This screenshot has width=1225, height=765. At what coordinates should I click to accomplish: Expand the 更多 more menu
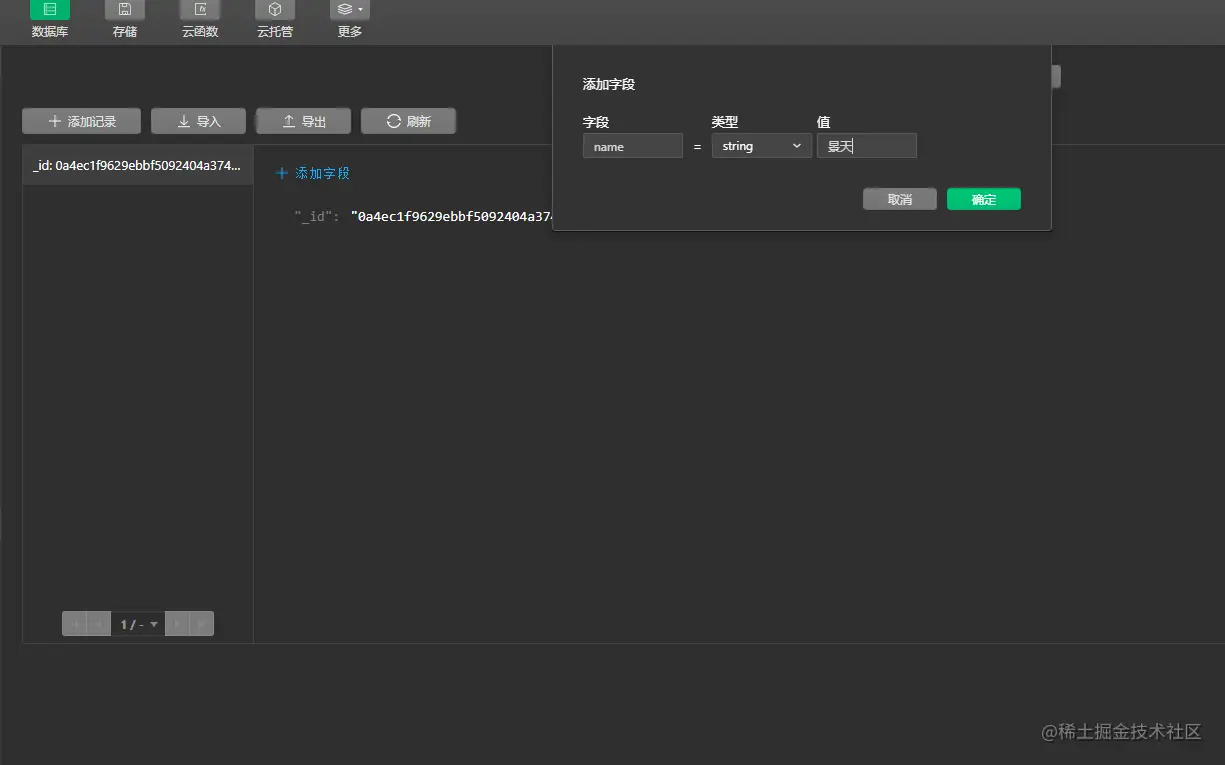click(350, 20)
